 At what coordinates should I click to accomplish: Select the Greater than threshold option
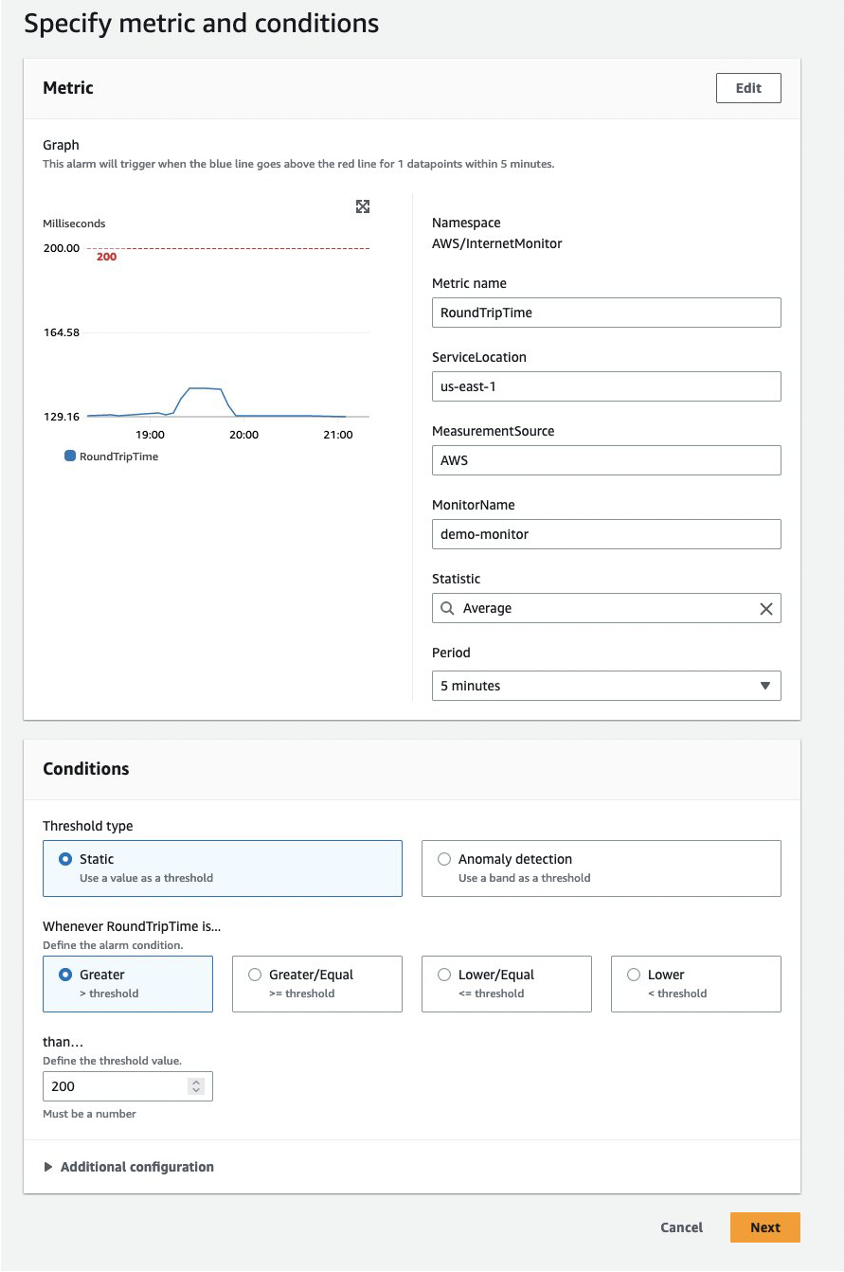tap(66, 975)
